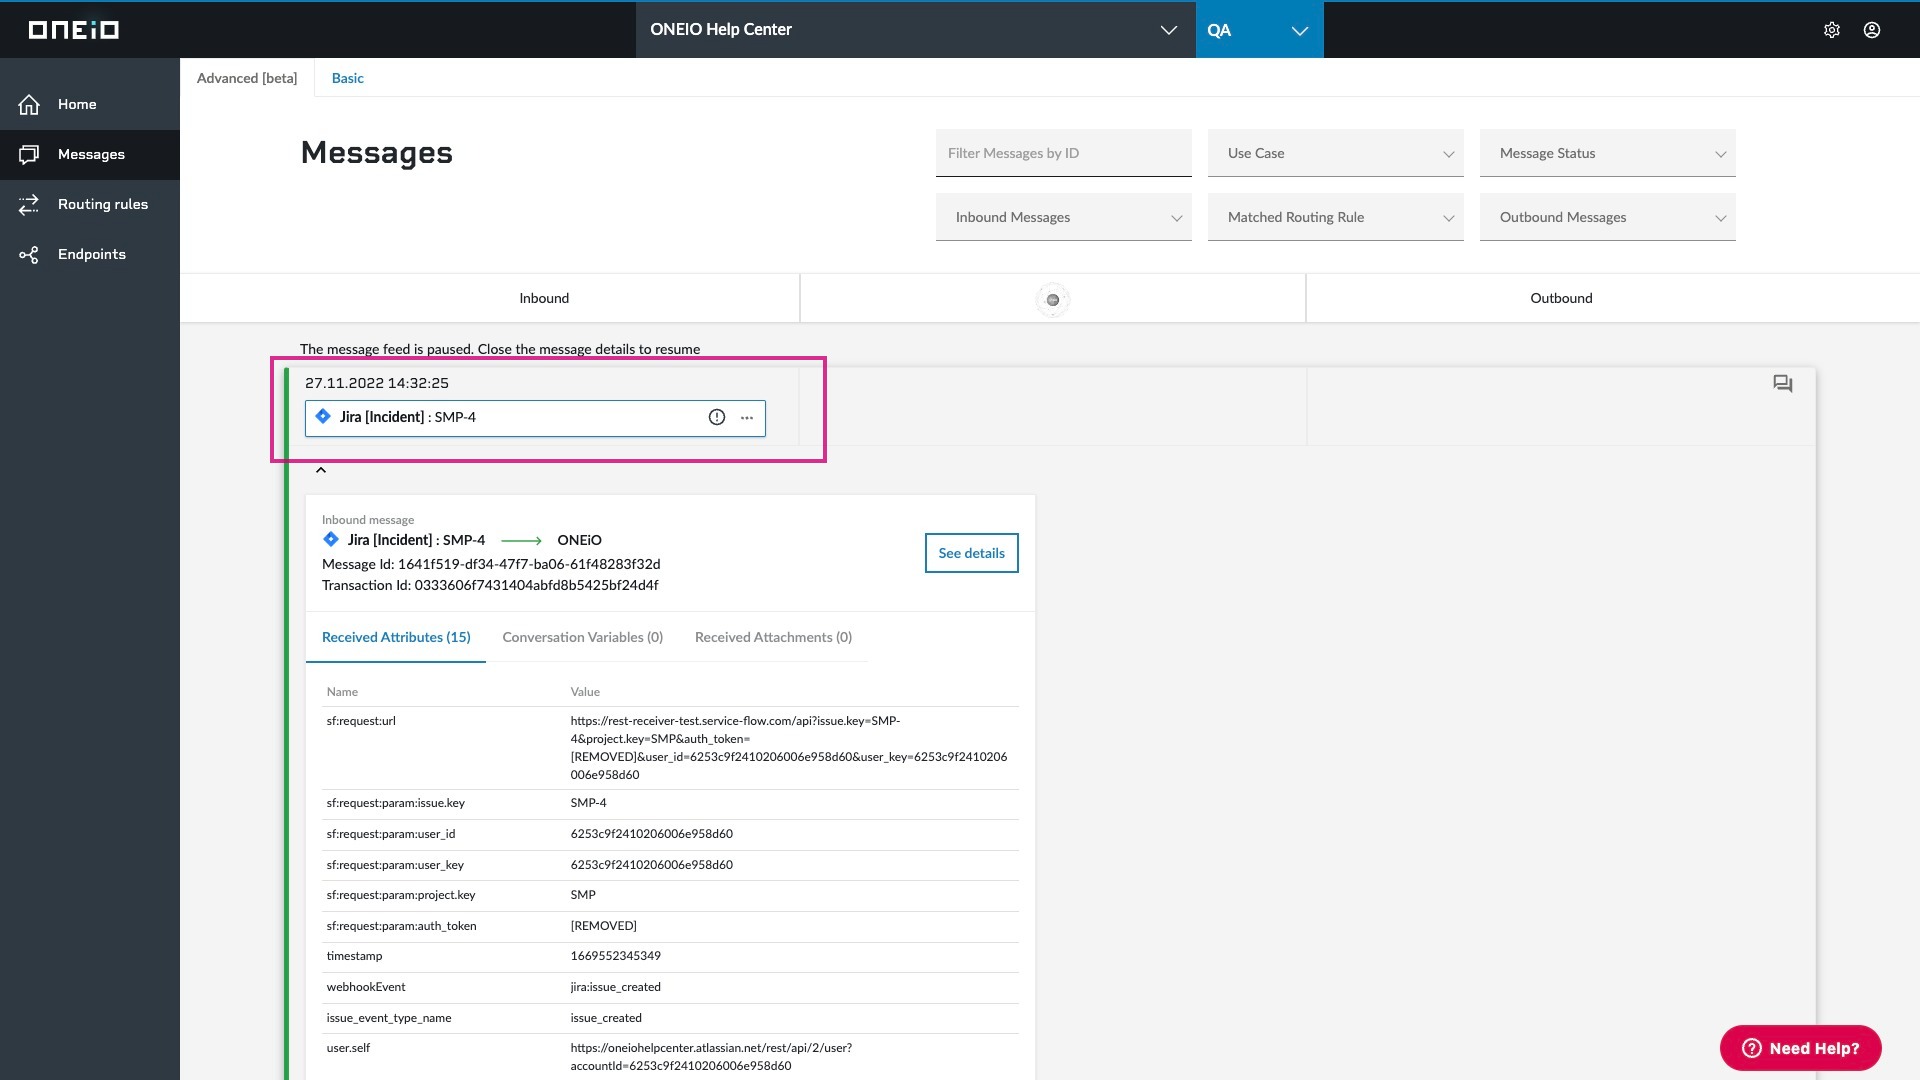This screenshot has width=1920, height=1080.
Task: Click the sf:request:param:issue.key row name
Action: click(395, 803)
